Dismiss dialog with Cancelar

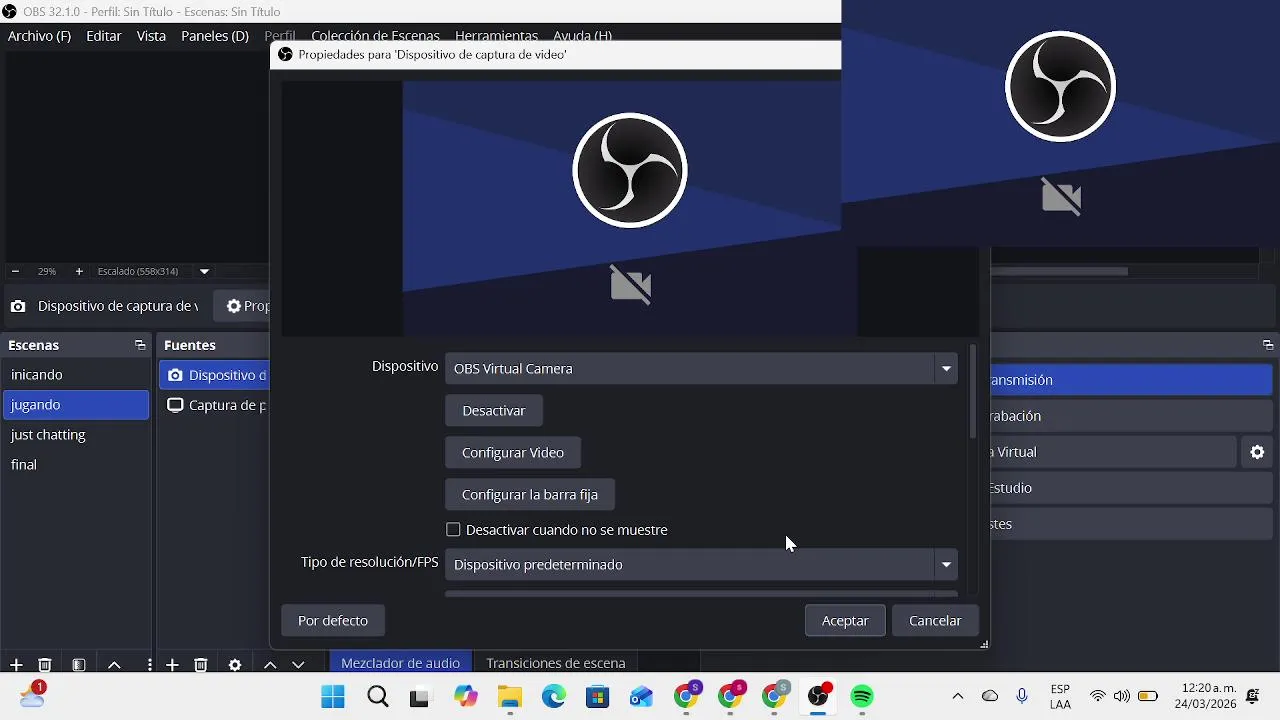[x=935, y=621]
